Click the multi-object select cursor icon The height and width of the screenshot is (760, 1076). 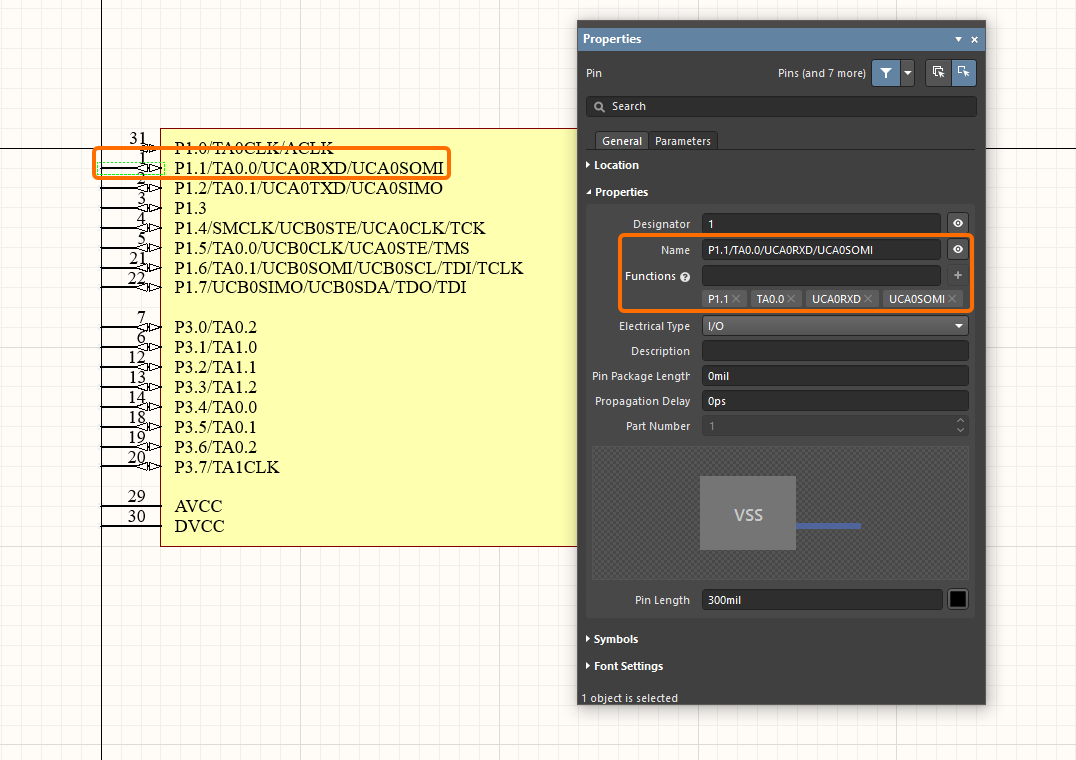click(x=938, y=73)
